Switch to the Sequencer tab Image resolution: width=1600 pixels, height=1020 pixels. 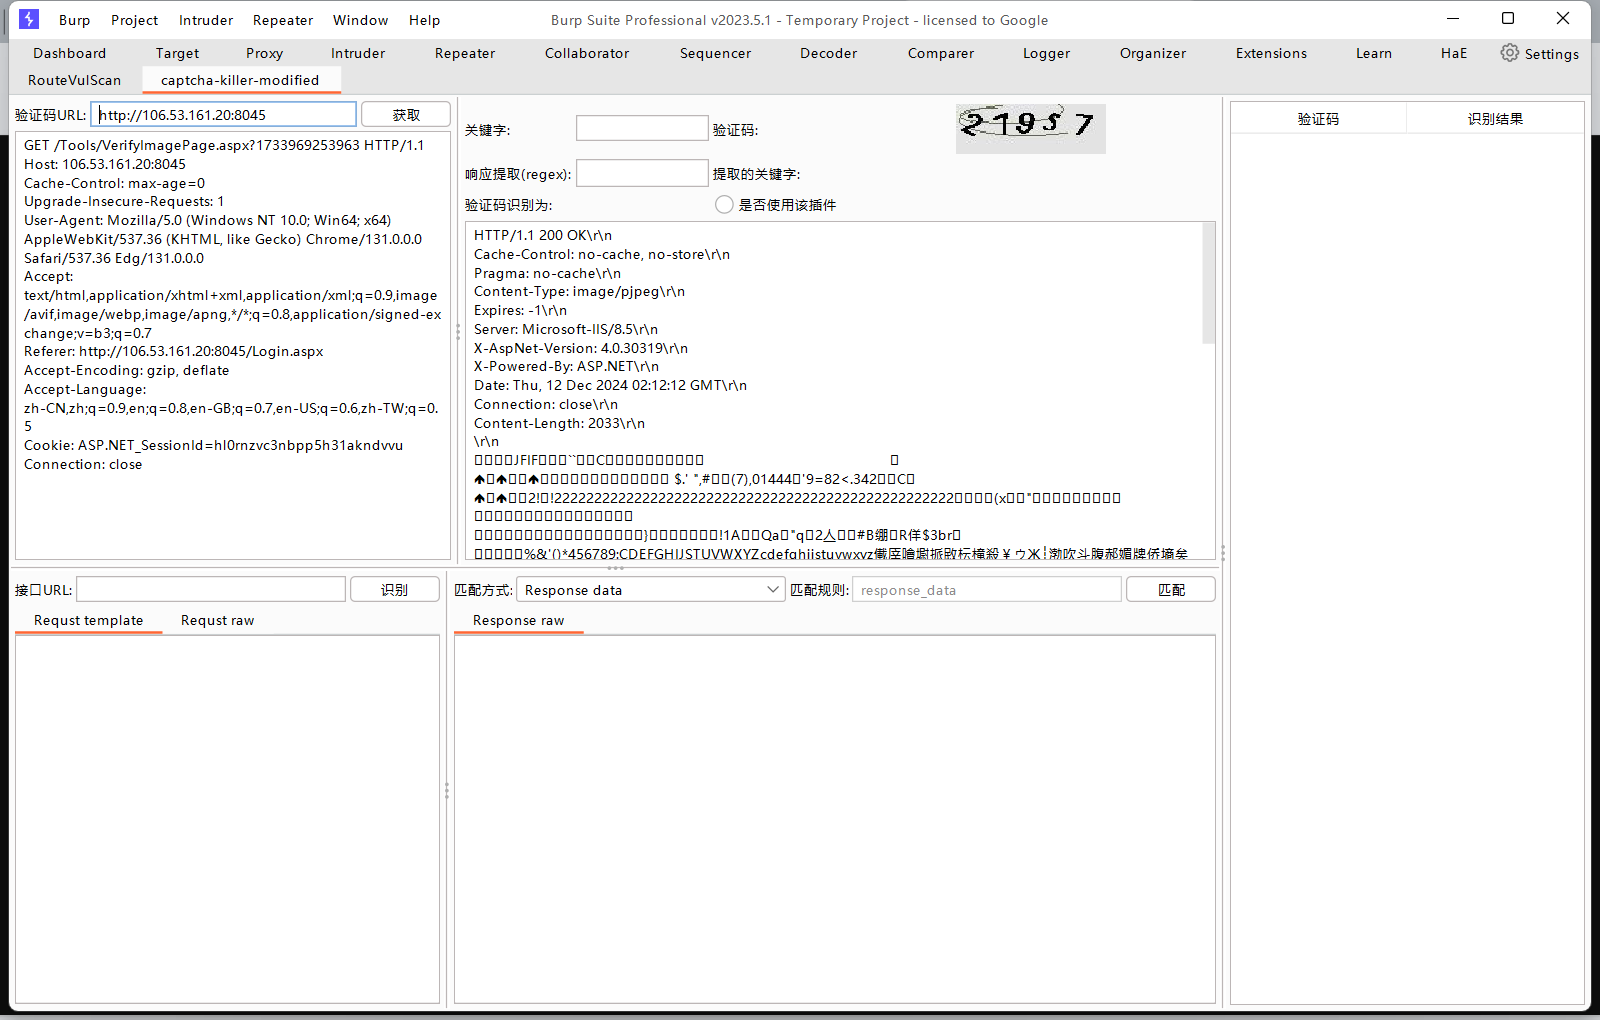pos(715,53)
